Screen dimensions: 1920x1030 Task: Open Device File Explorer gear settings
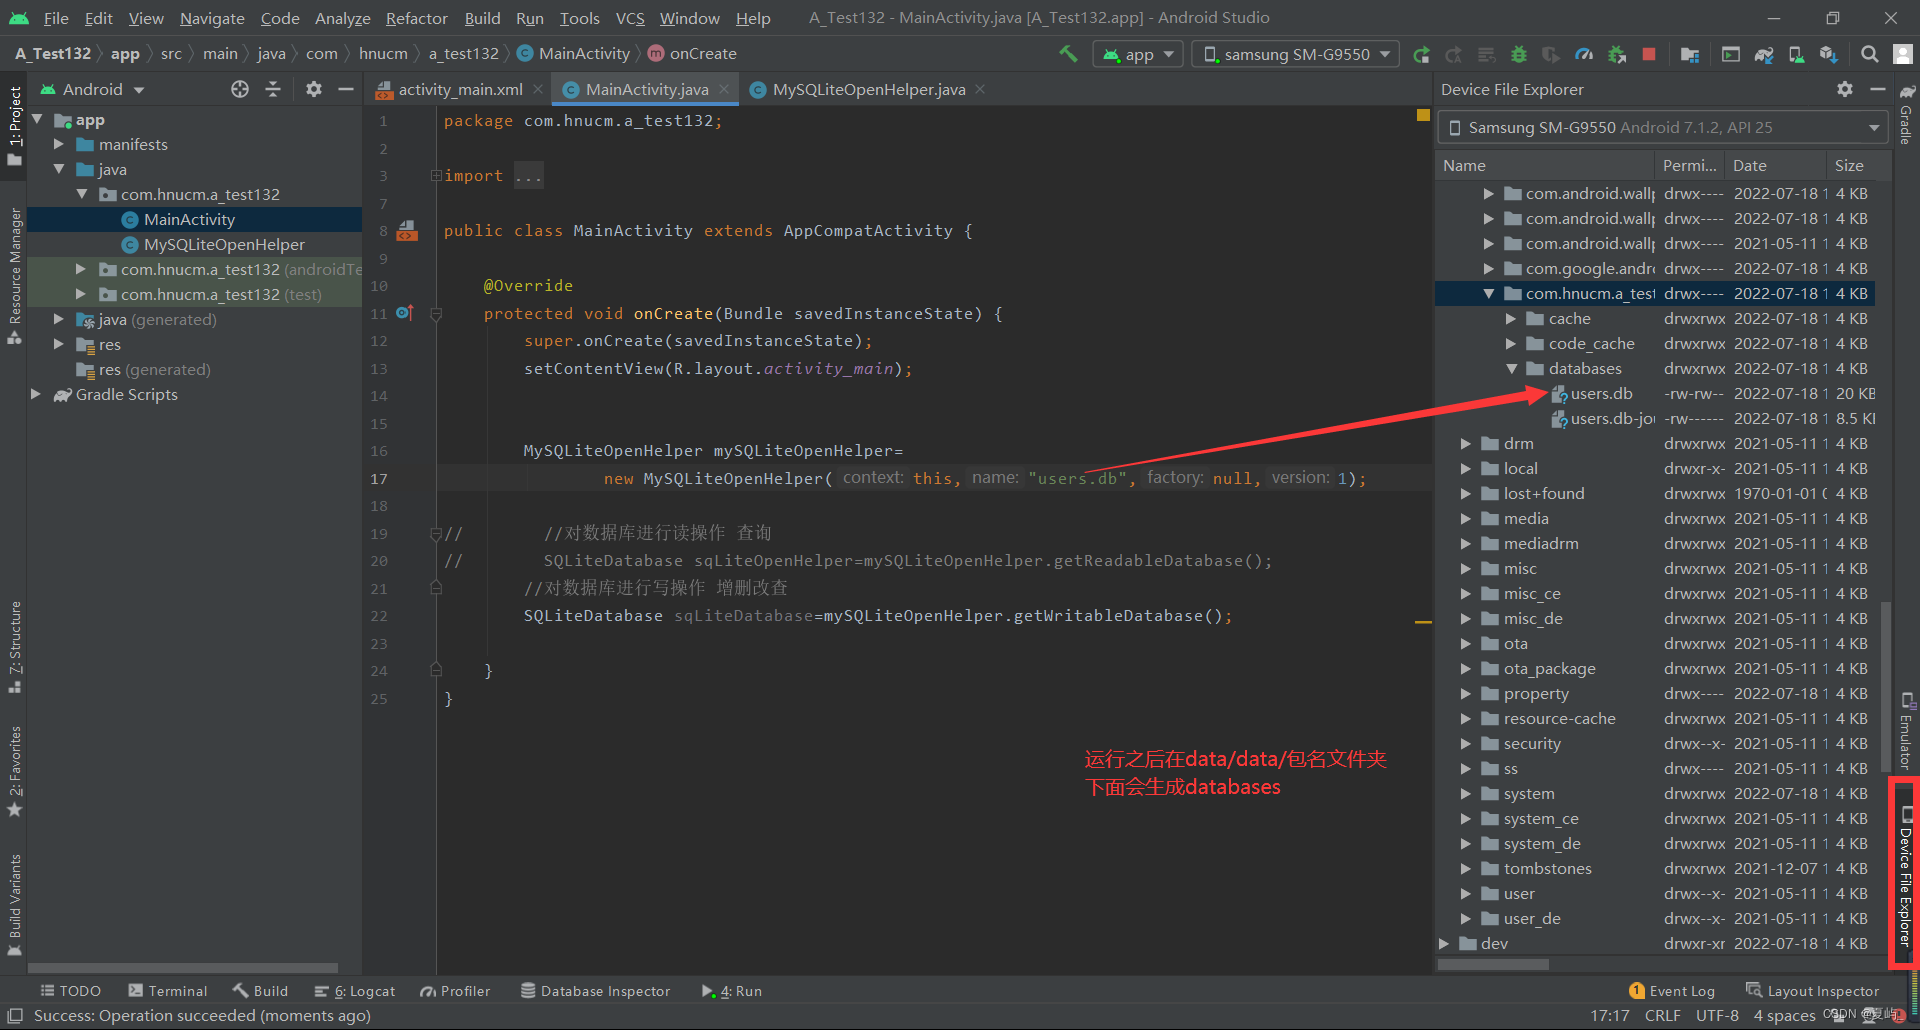click(x=1845, y=89)
